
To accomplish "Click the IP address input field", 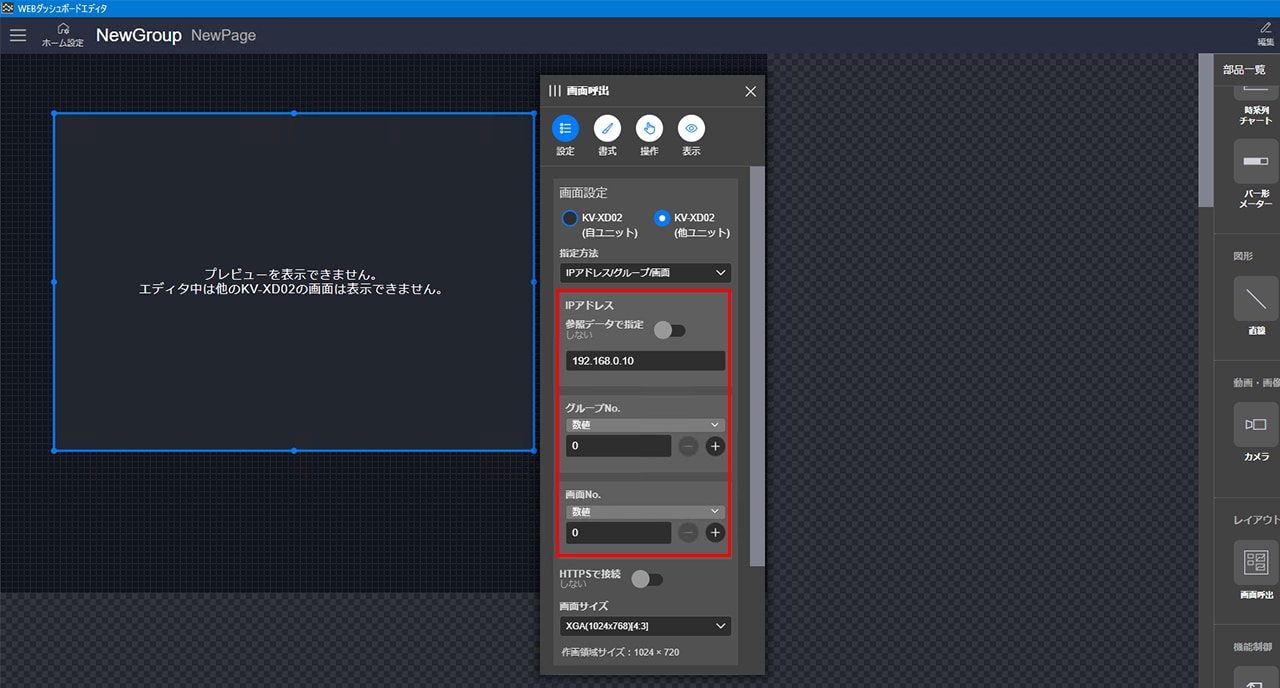I will click(x=645, y=361).
